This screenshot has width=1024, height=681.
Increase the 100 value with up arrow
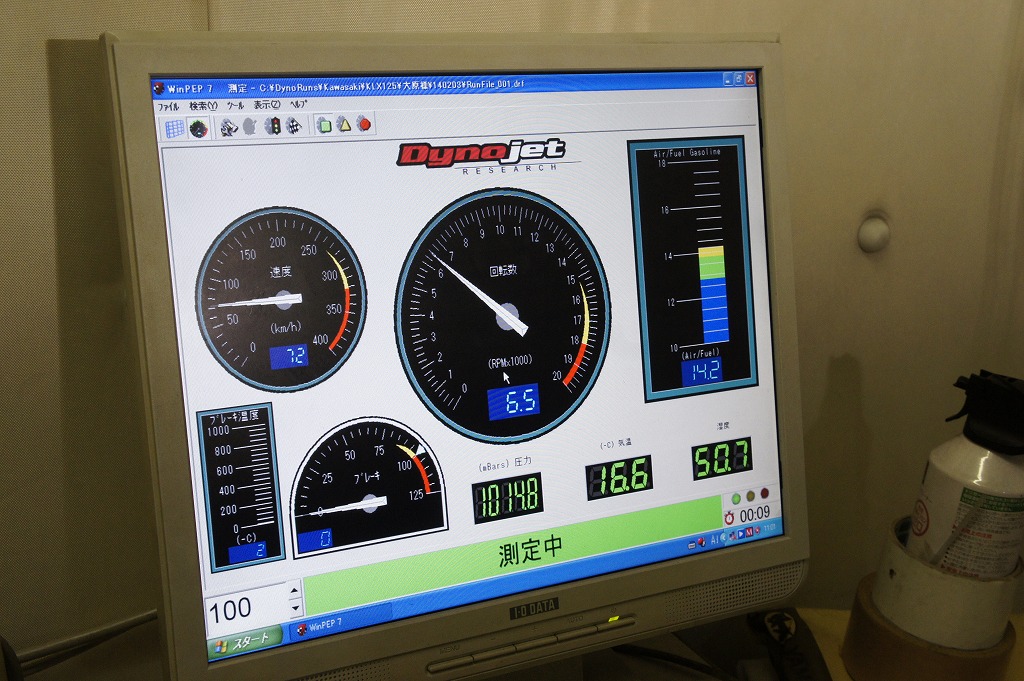click(295, 591)
